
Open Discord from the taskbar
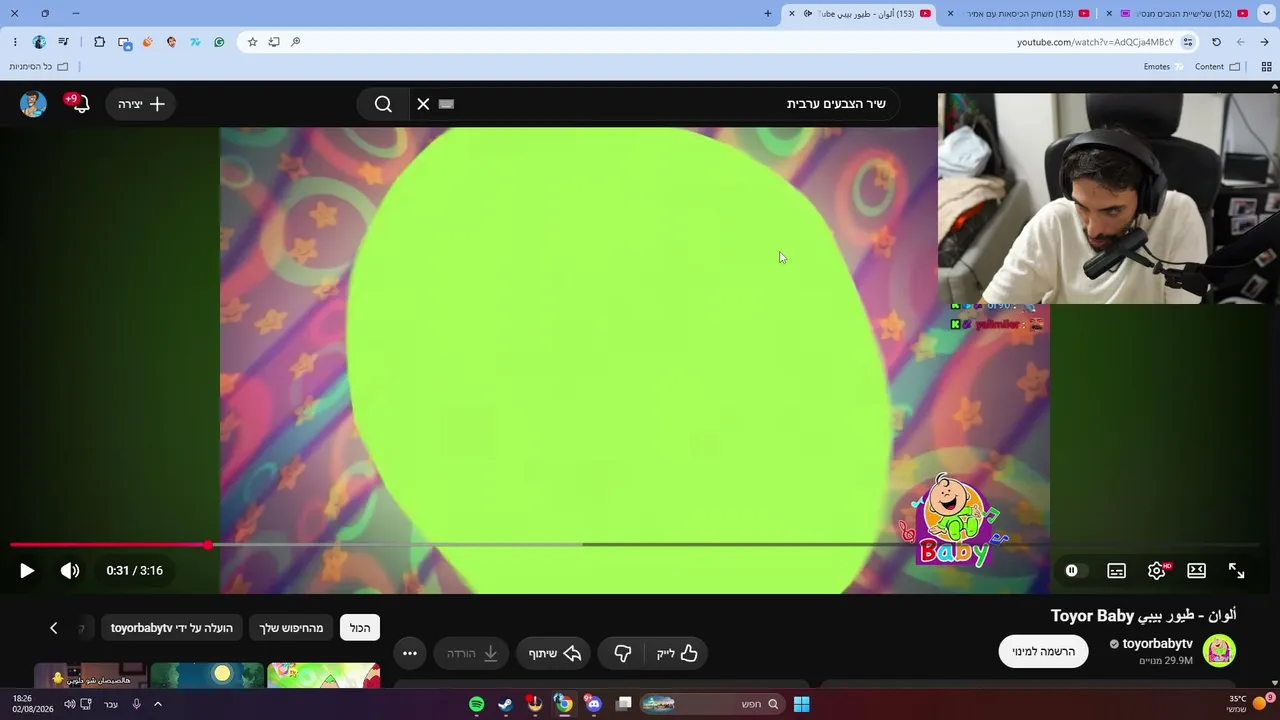coord(593,704)
